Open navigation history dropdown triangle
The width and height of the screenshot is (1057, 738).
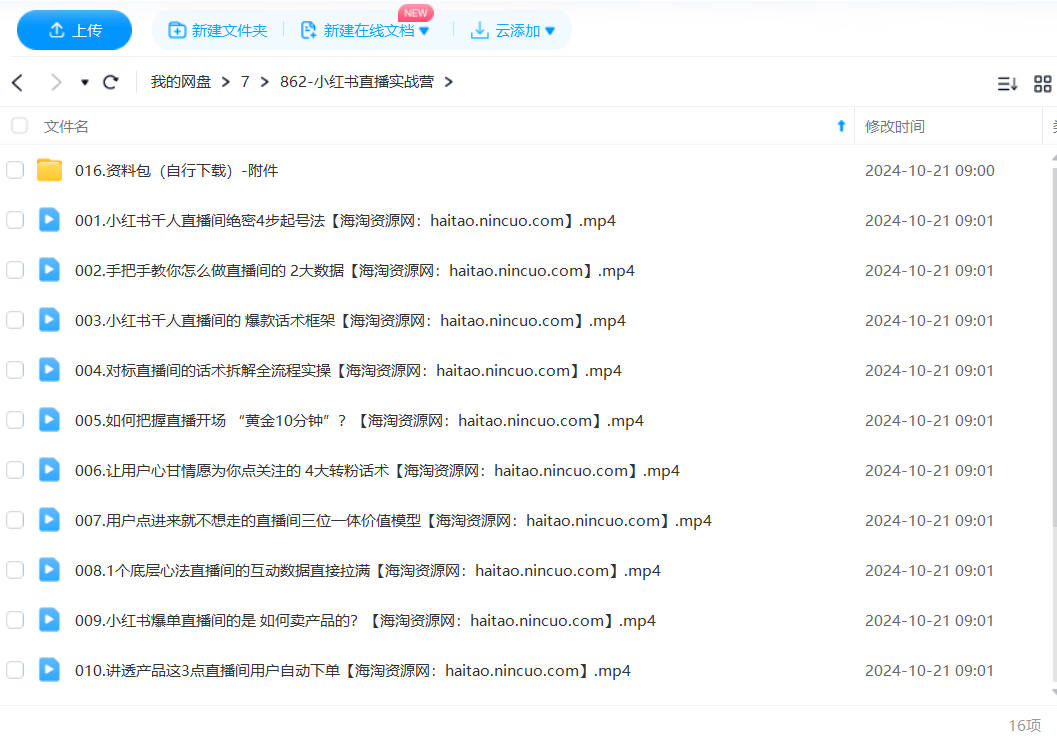coord(84,82)
